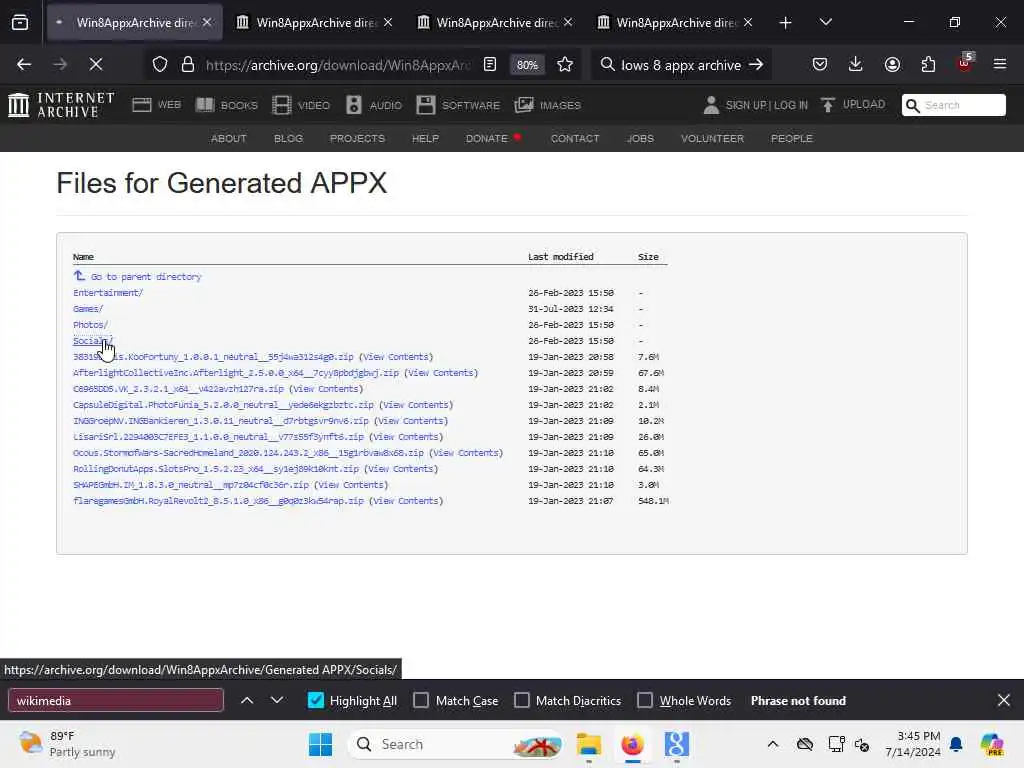
Task: Download the AfterlightCollectiveInc.Afterlight zip file
Action: [236, 373]
